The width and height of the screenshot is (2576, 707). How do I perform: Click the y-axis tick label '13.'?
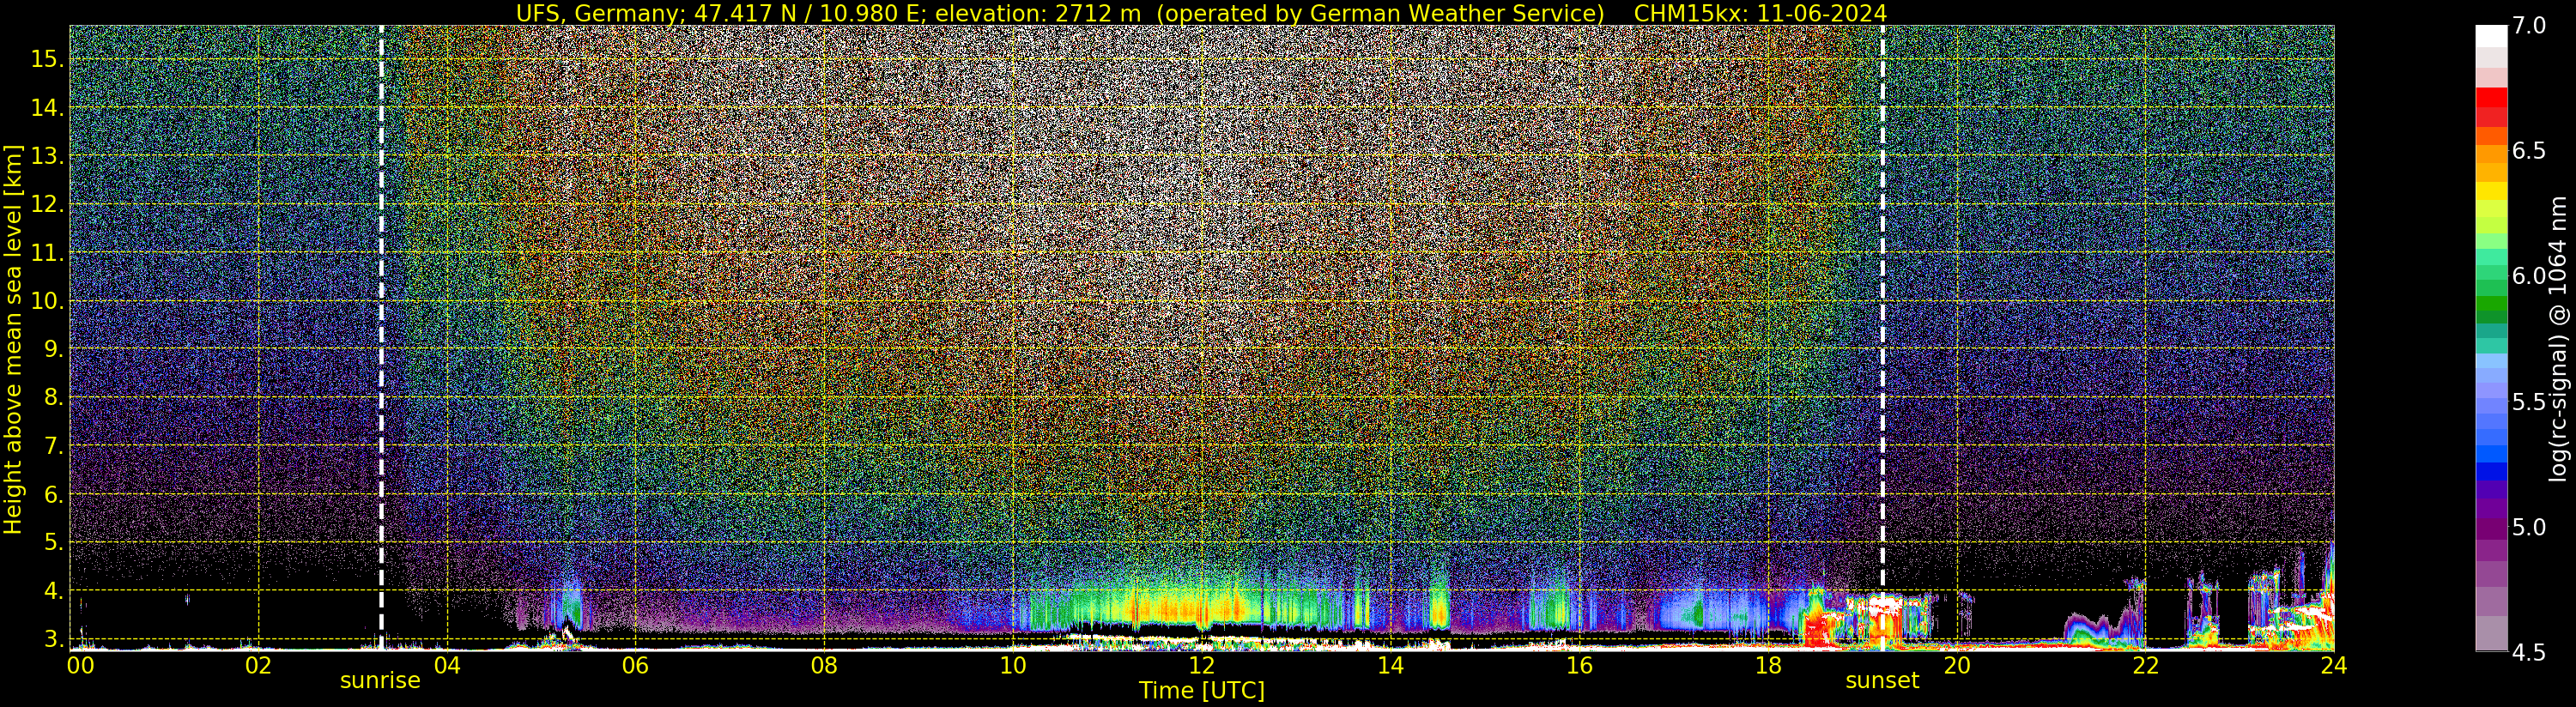pos(47,156)
